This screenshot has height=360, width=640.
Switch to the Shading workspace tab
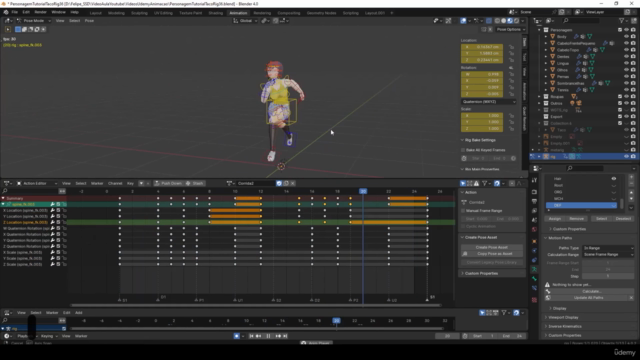(x=216, y=13)
